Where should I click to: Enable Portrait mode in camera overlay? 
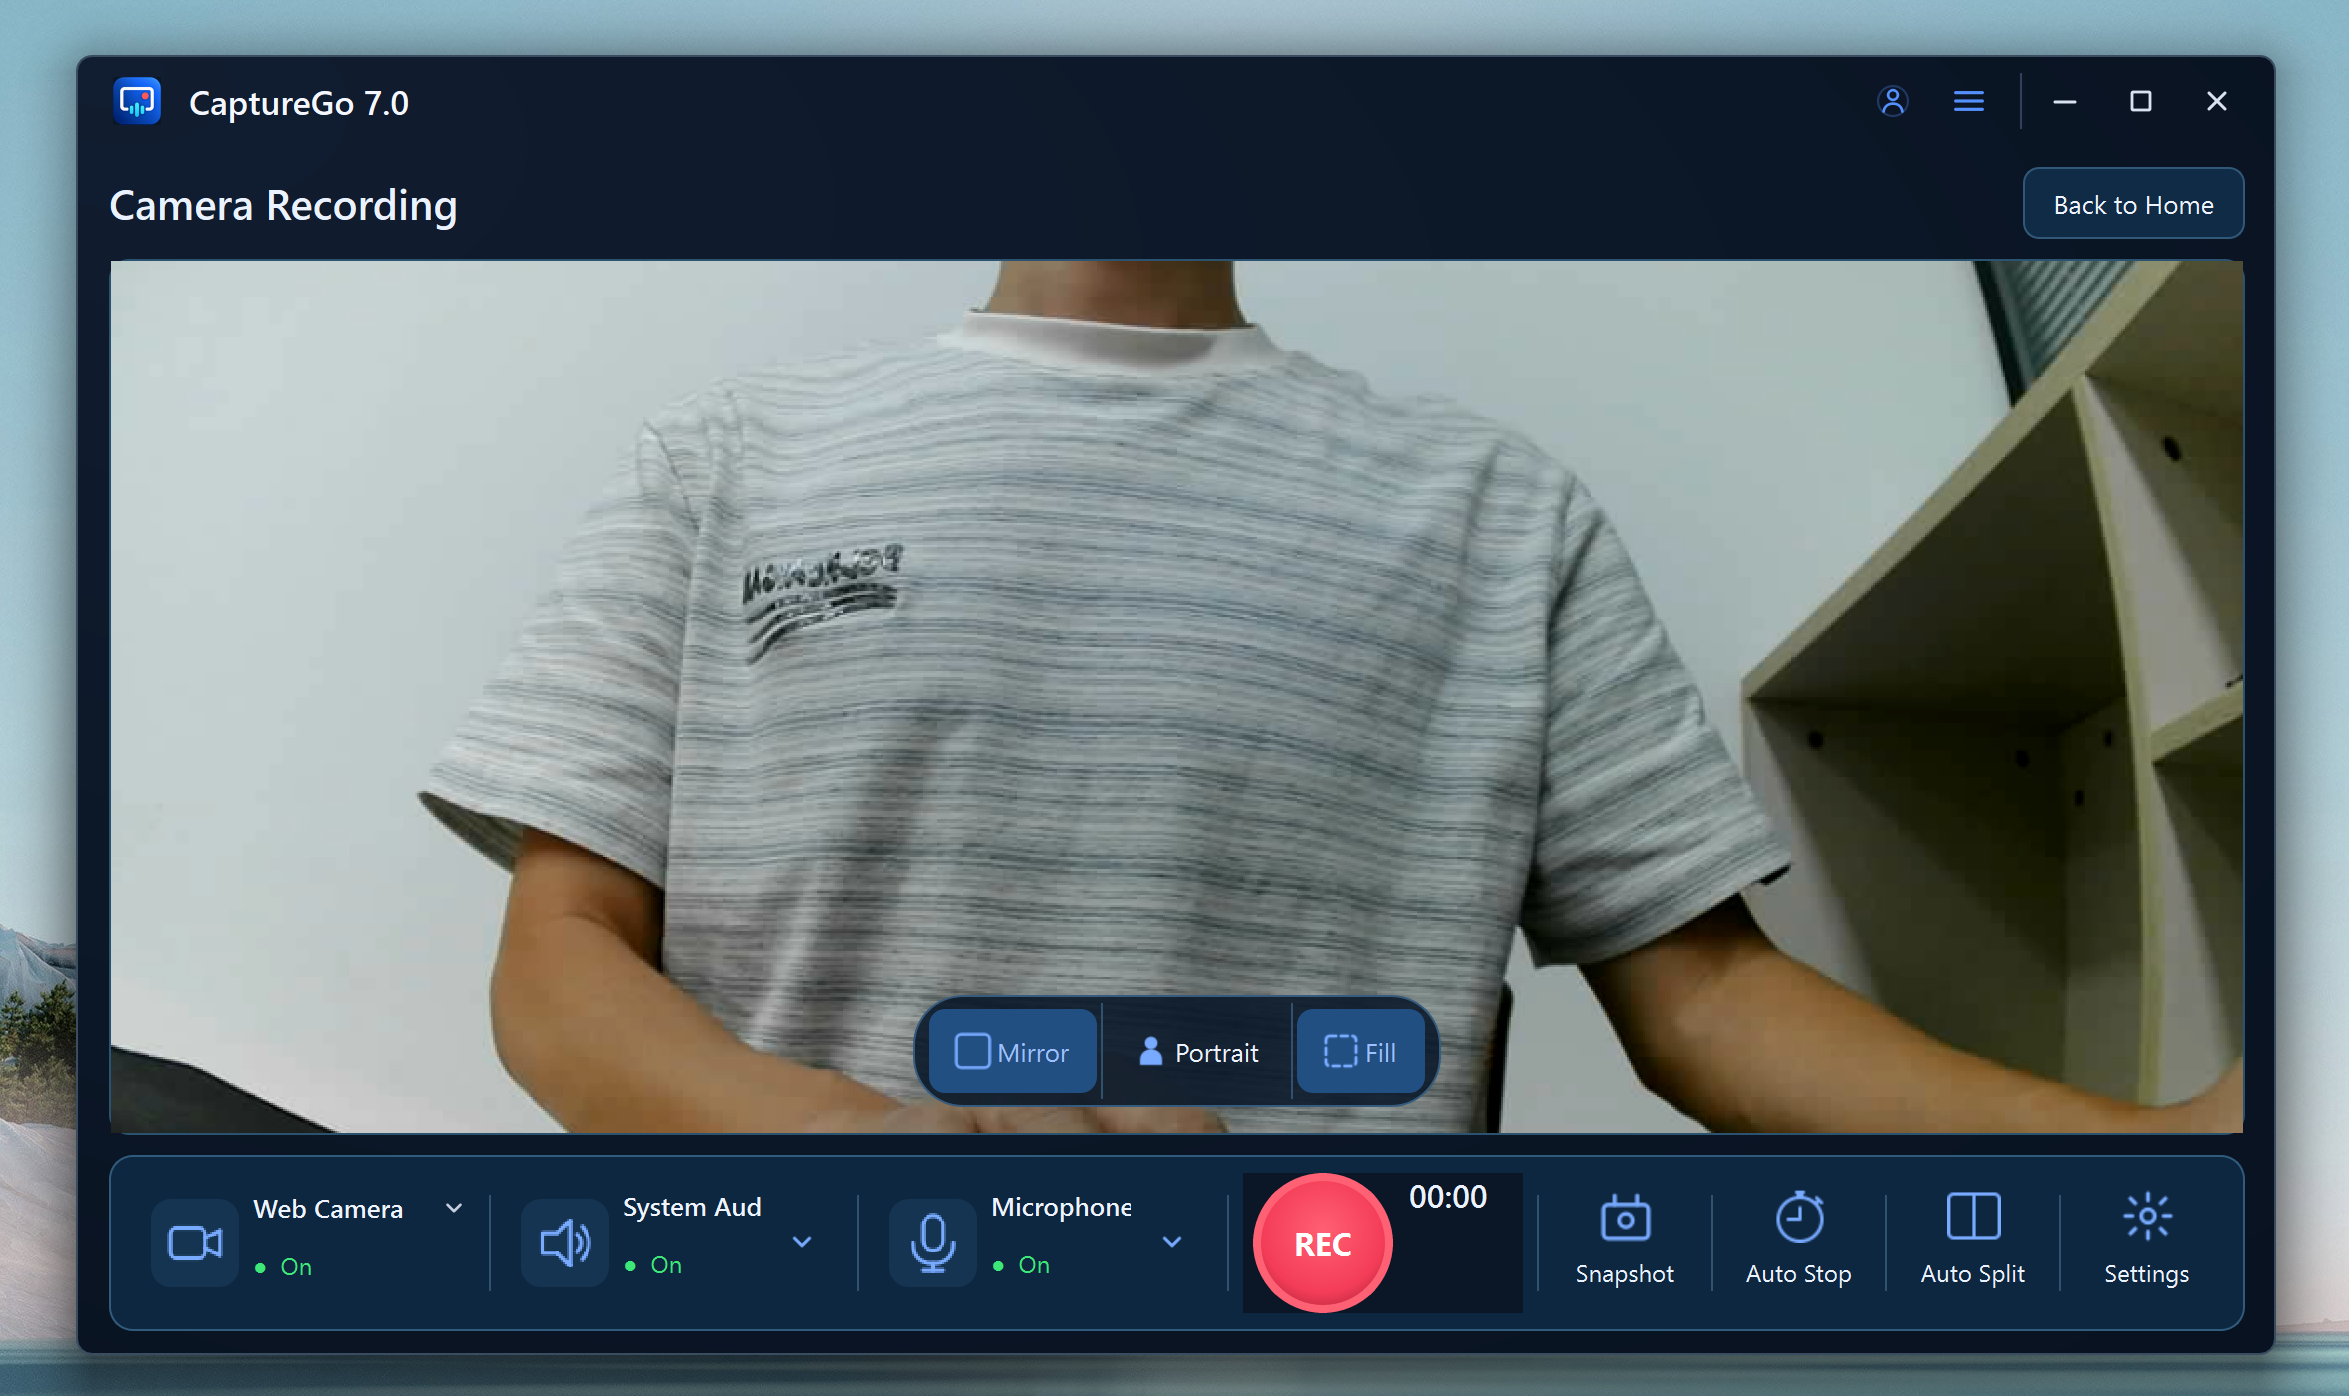coord(1197,1052)
